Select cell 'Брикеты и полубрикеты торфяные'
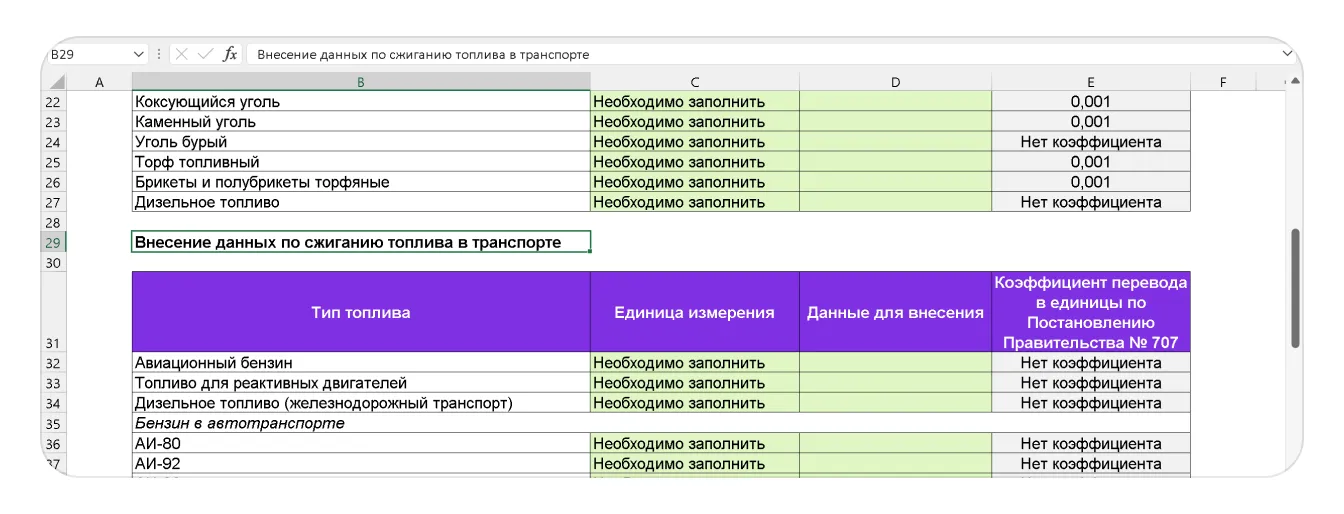1344x514 pixels. pos(361,182)
